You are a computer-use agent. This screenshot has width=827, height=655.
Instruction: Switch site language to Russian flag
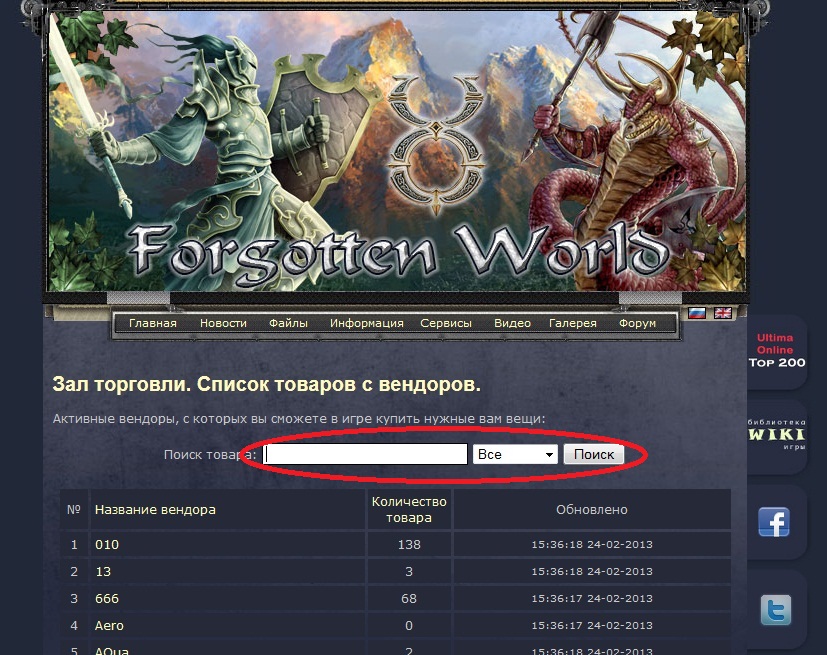point(697,313)
